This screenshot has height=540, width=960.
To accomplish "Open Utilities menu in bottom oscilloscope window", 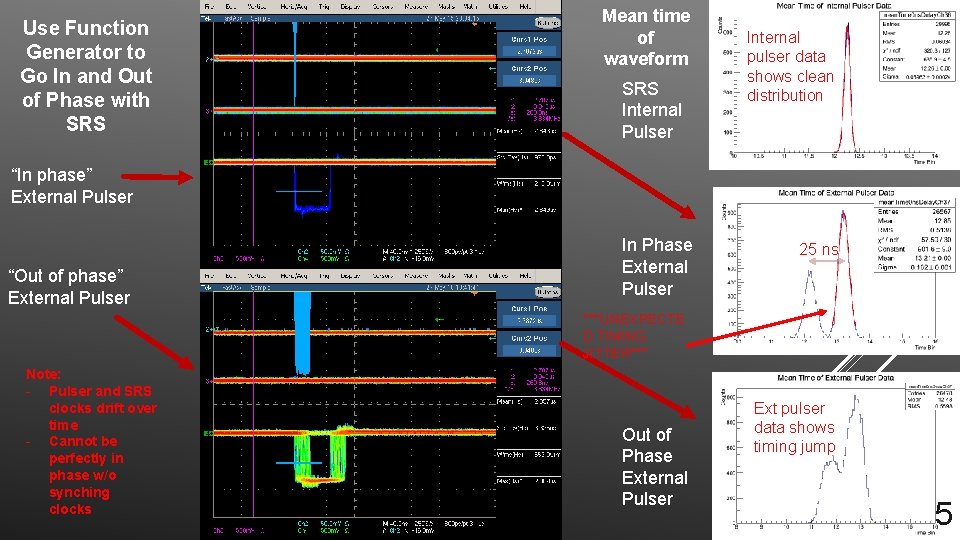I will pos(498,276).
